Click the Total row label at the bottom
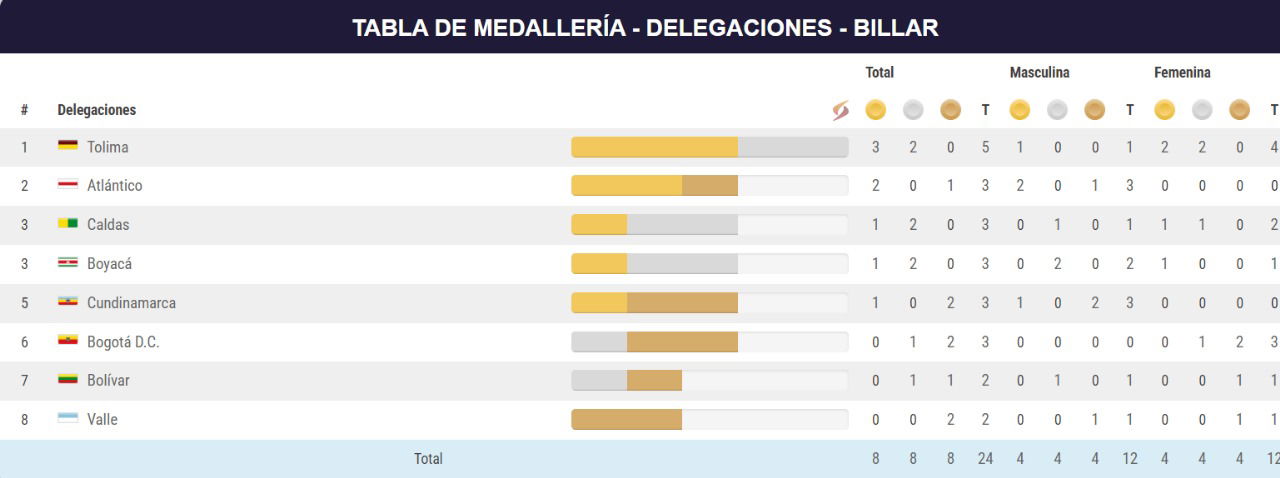This screenshot has width=1280, height=478. click(x=428, y=459)
